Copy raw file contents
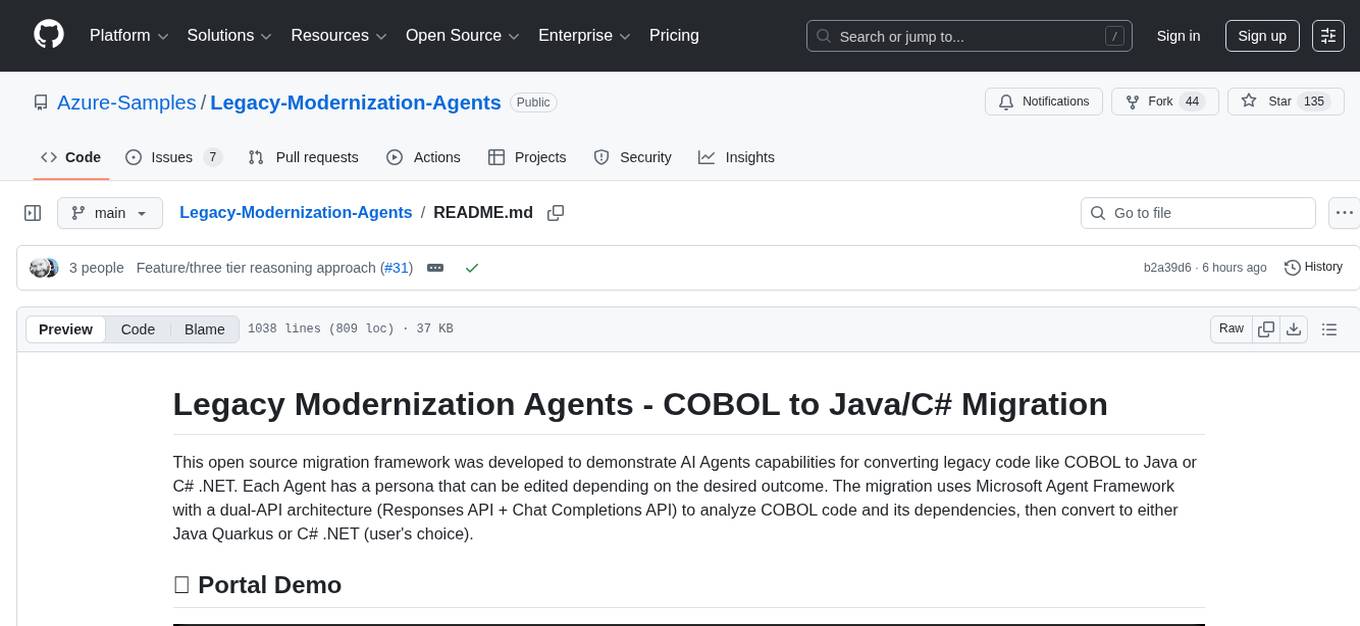This screenshot has height=626, width=1360. click(1266, 329)
